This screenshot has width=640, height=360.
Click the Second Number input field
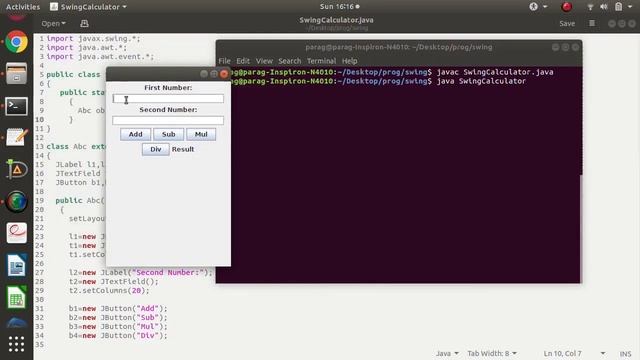pyautogui.click(x=168, y=120)
